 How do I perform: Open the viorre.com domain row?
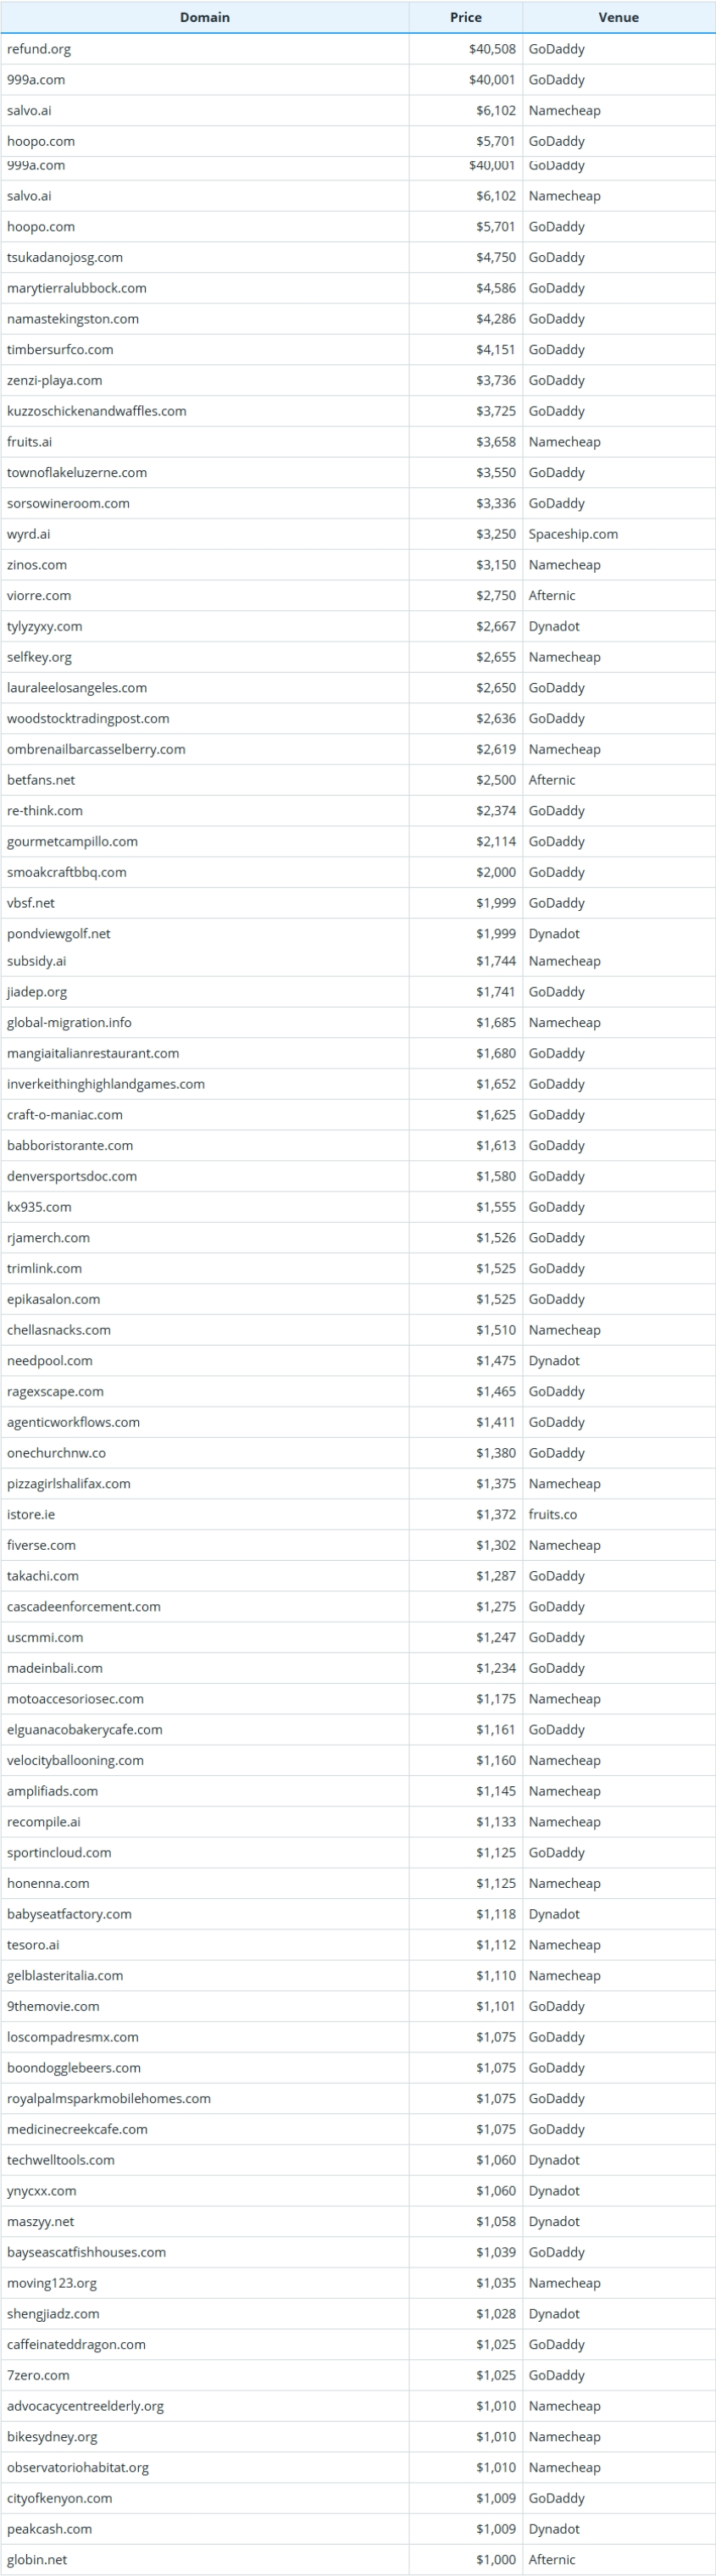tap(358, 595)
